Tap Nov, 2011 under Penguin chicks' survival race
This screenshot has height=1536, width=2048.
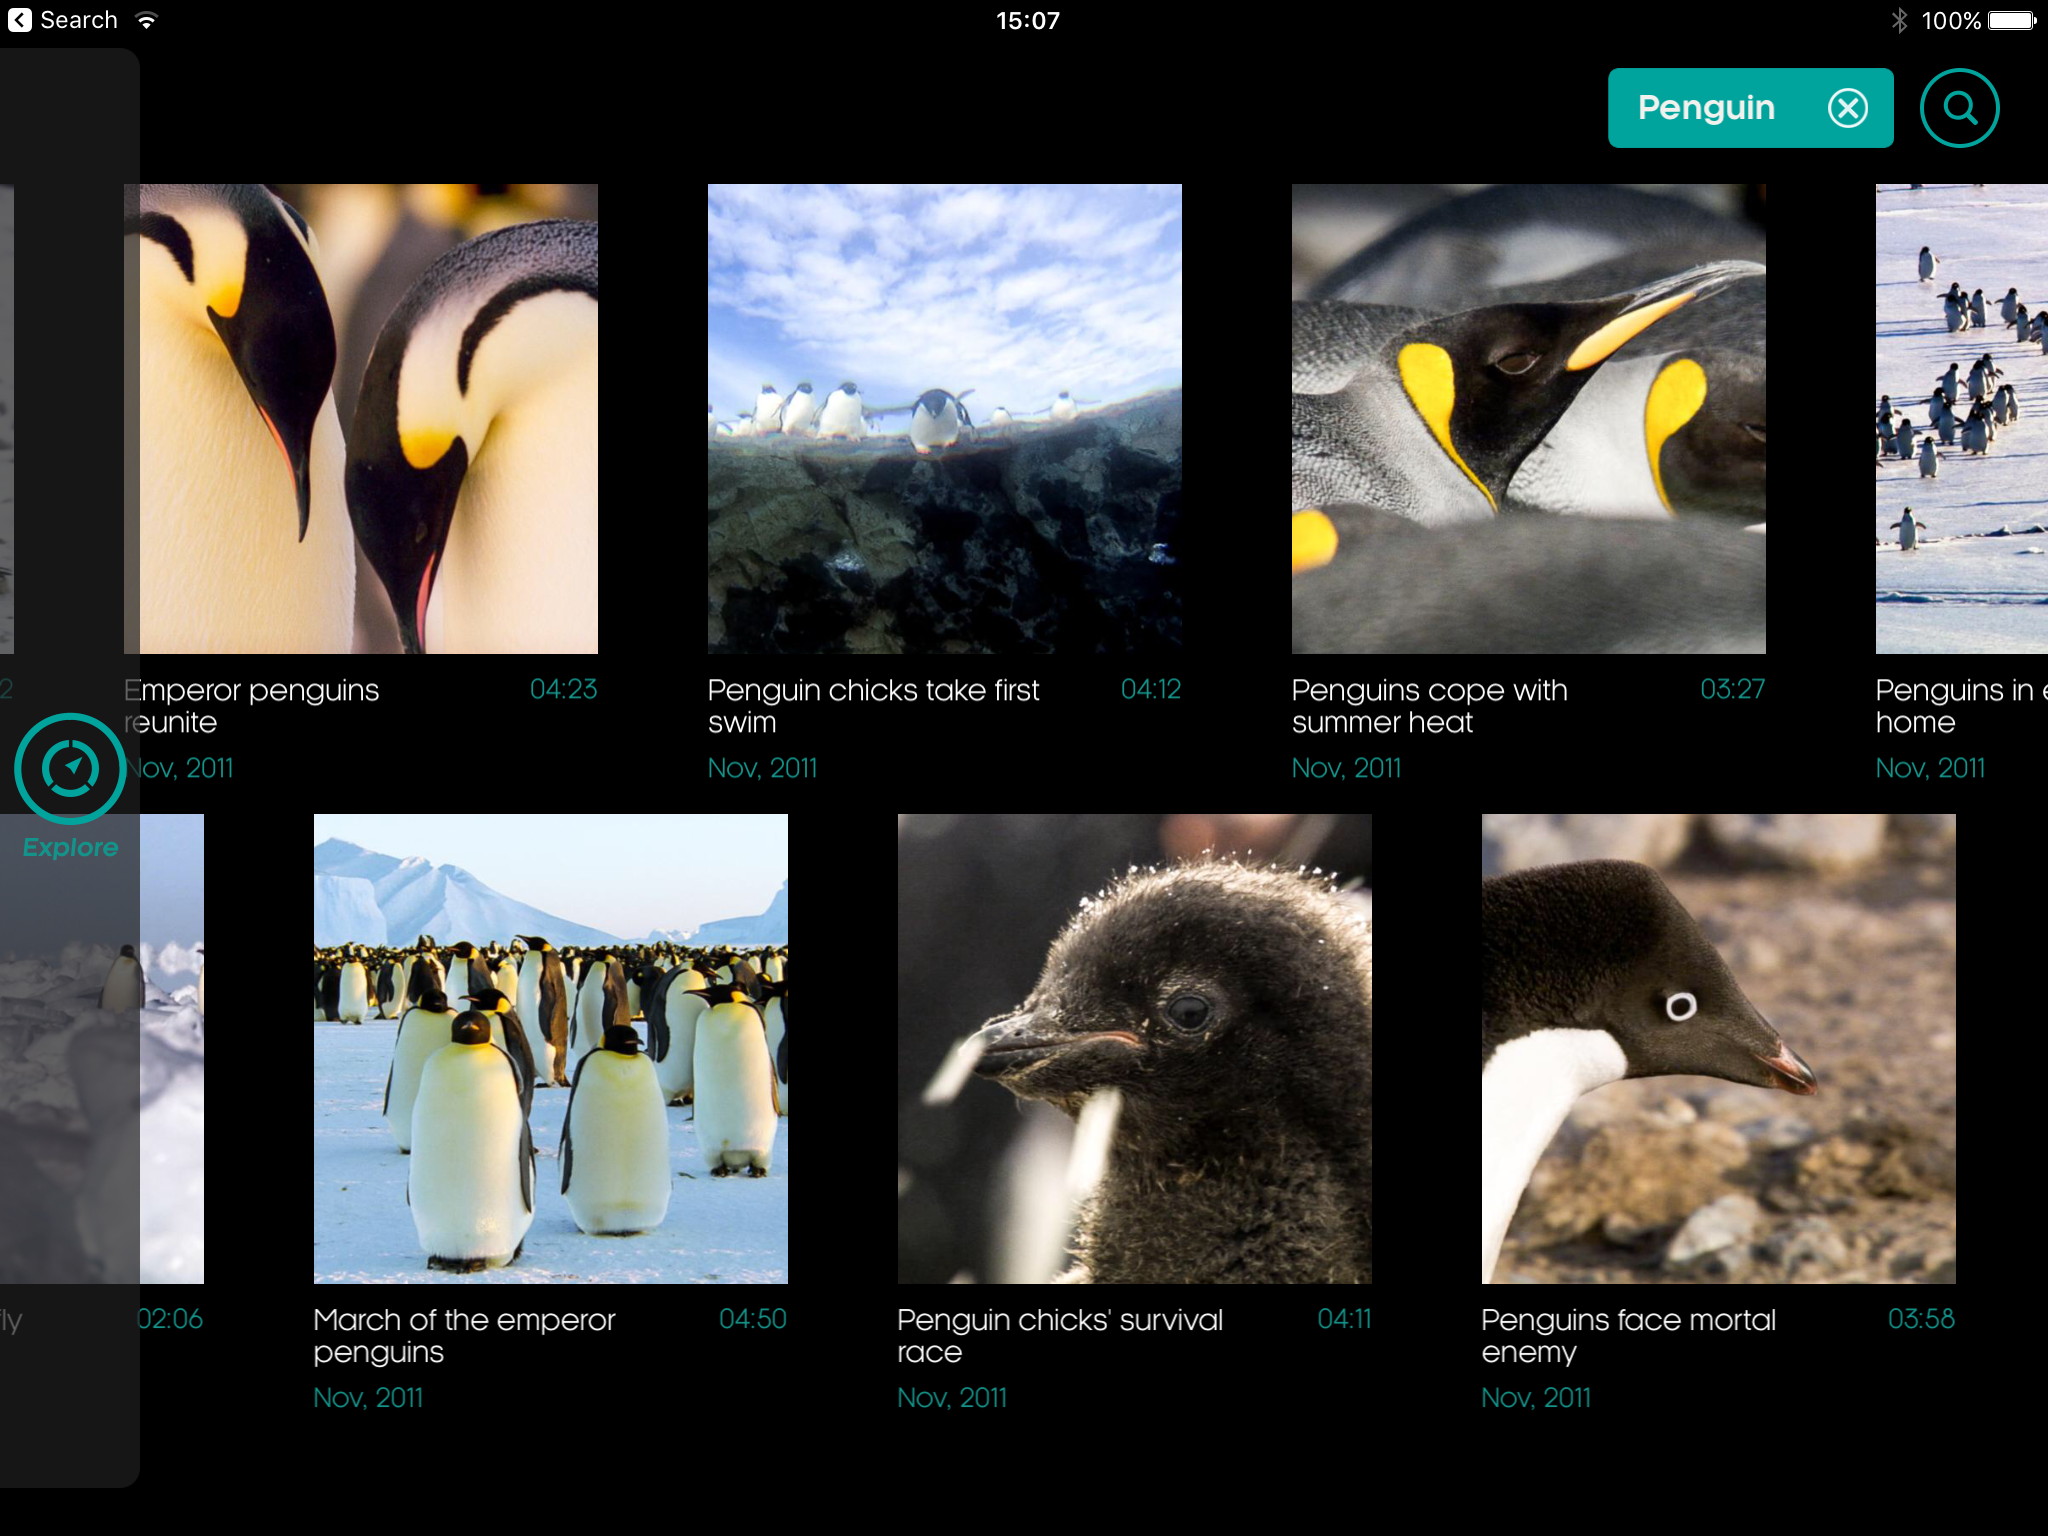pos(953,1398)
